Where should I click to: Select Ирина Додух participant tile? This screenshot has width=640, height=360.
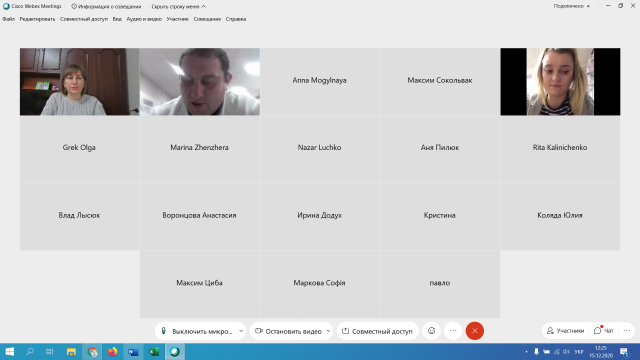point(320,217)
